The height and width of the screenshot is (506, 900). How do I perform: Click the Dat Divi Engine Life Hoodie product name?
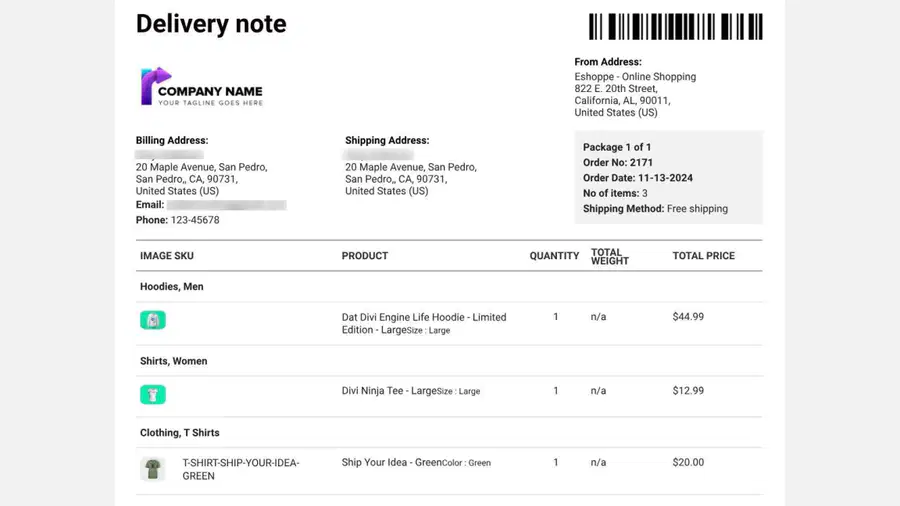424,324
